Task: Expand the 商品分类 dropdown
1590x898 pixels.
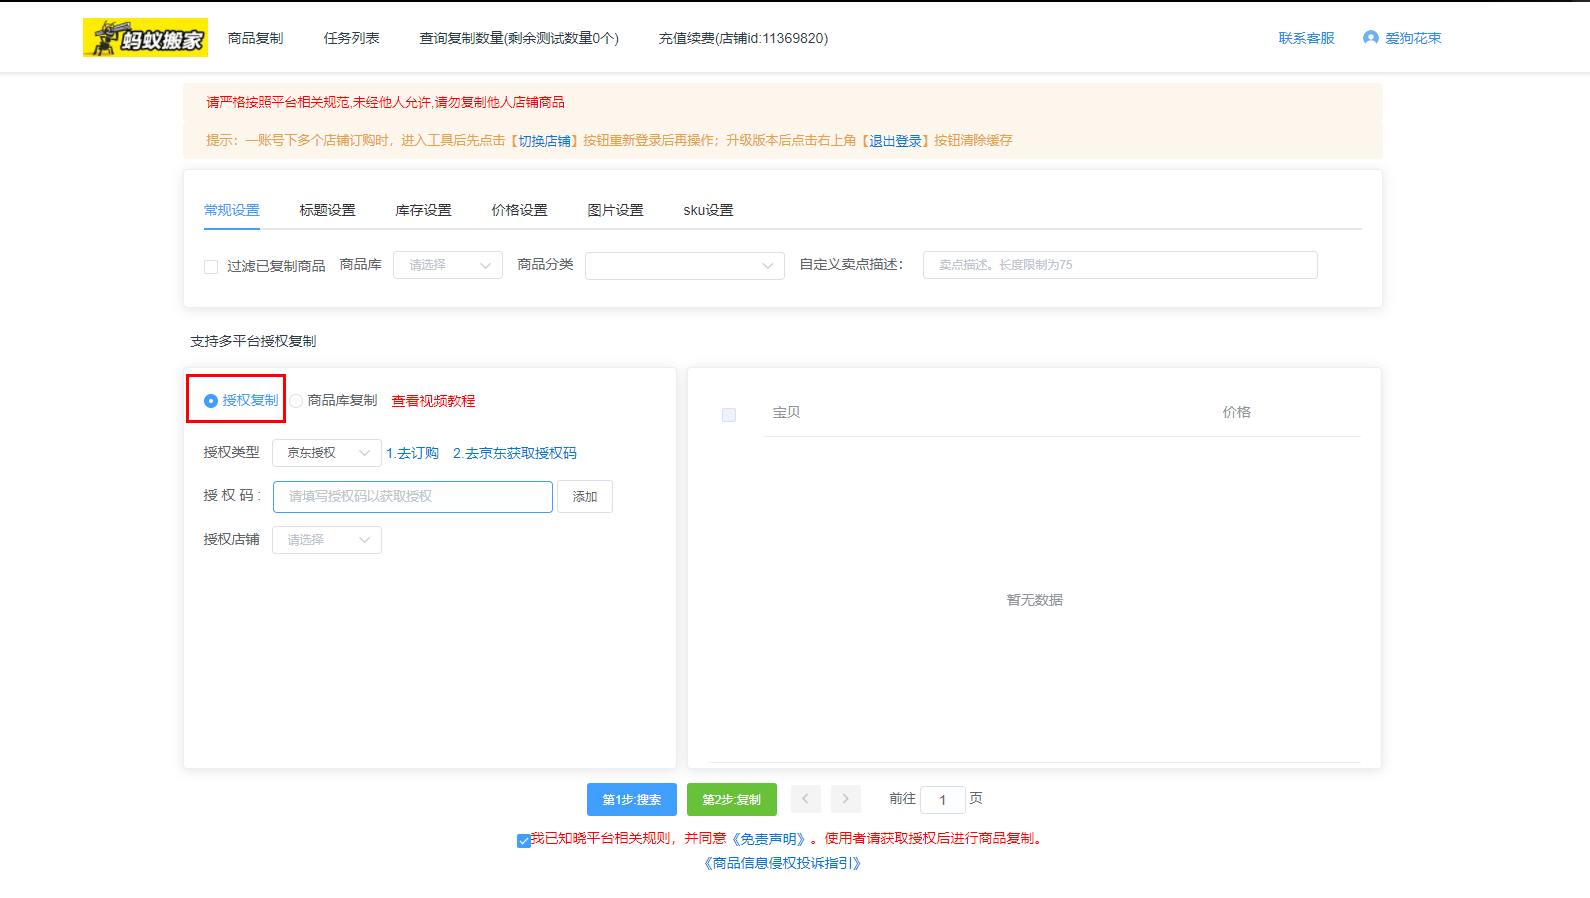Action: (684, 265)
